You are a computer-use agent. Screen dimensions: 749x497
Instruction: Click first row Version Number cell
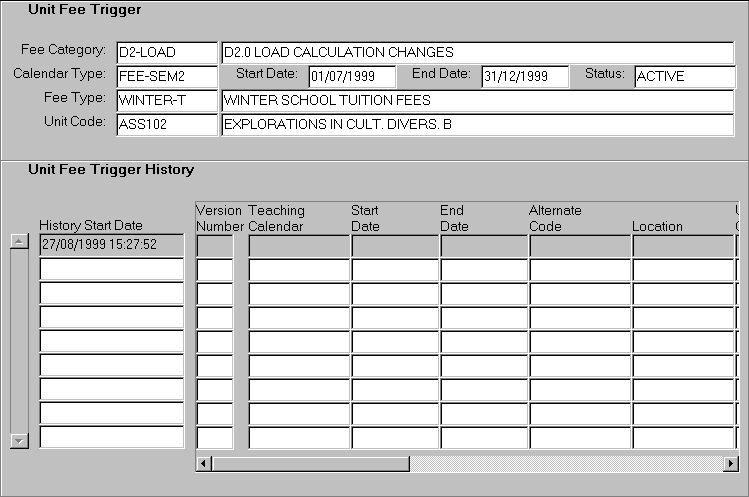coord(214,245)
